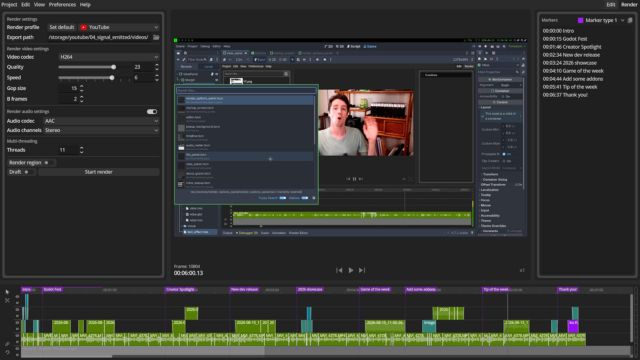Open the View menu

[39, 4]
